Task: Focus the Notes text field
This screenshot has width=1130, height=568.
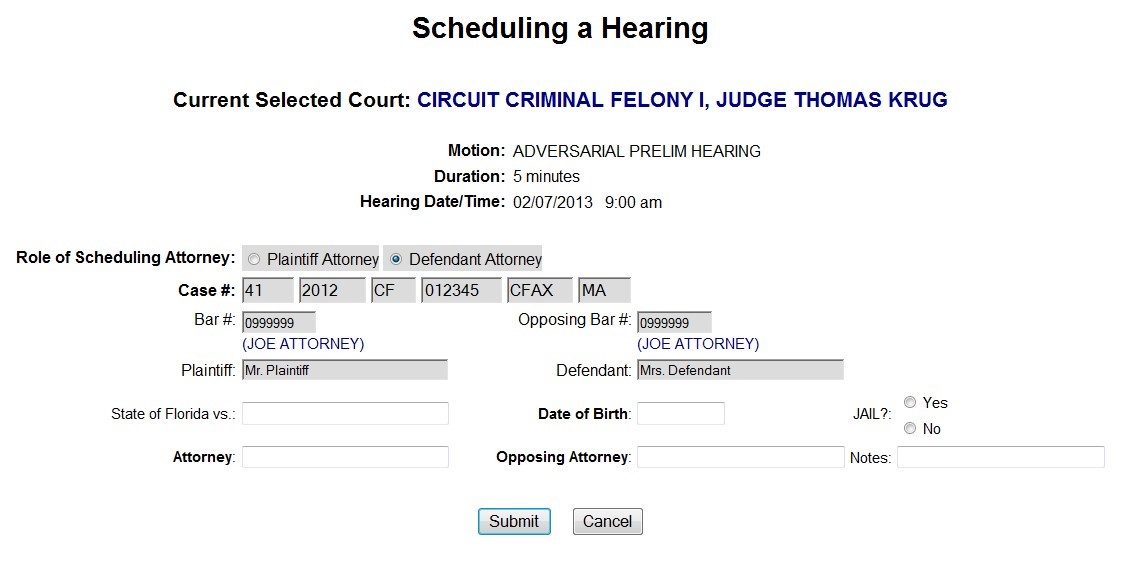Action: (1000, 457)
